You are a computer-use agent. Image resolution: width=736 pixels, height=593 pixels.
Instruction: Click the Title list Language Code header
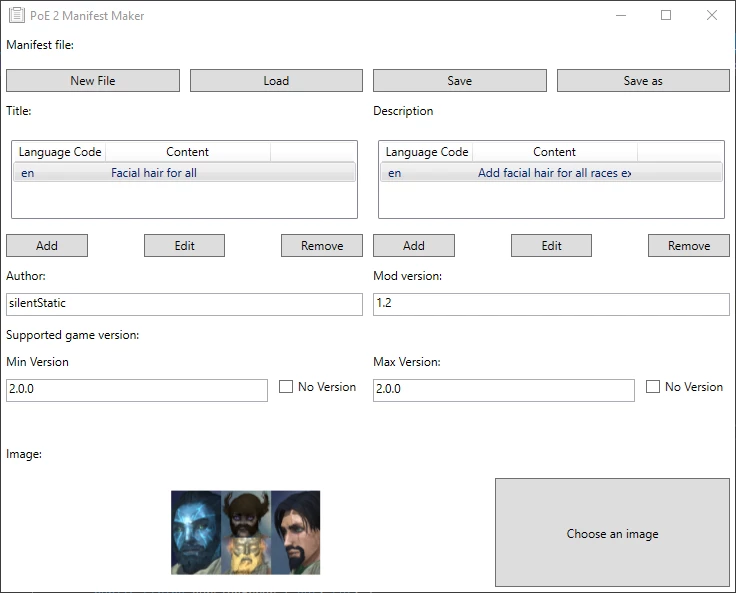point(60,152)
